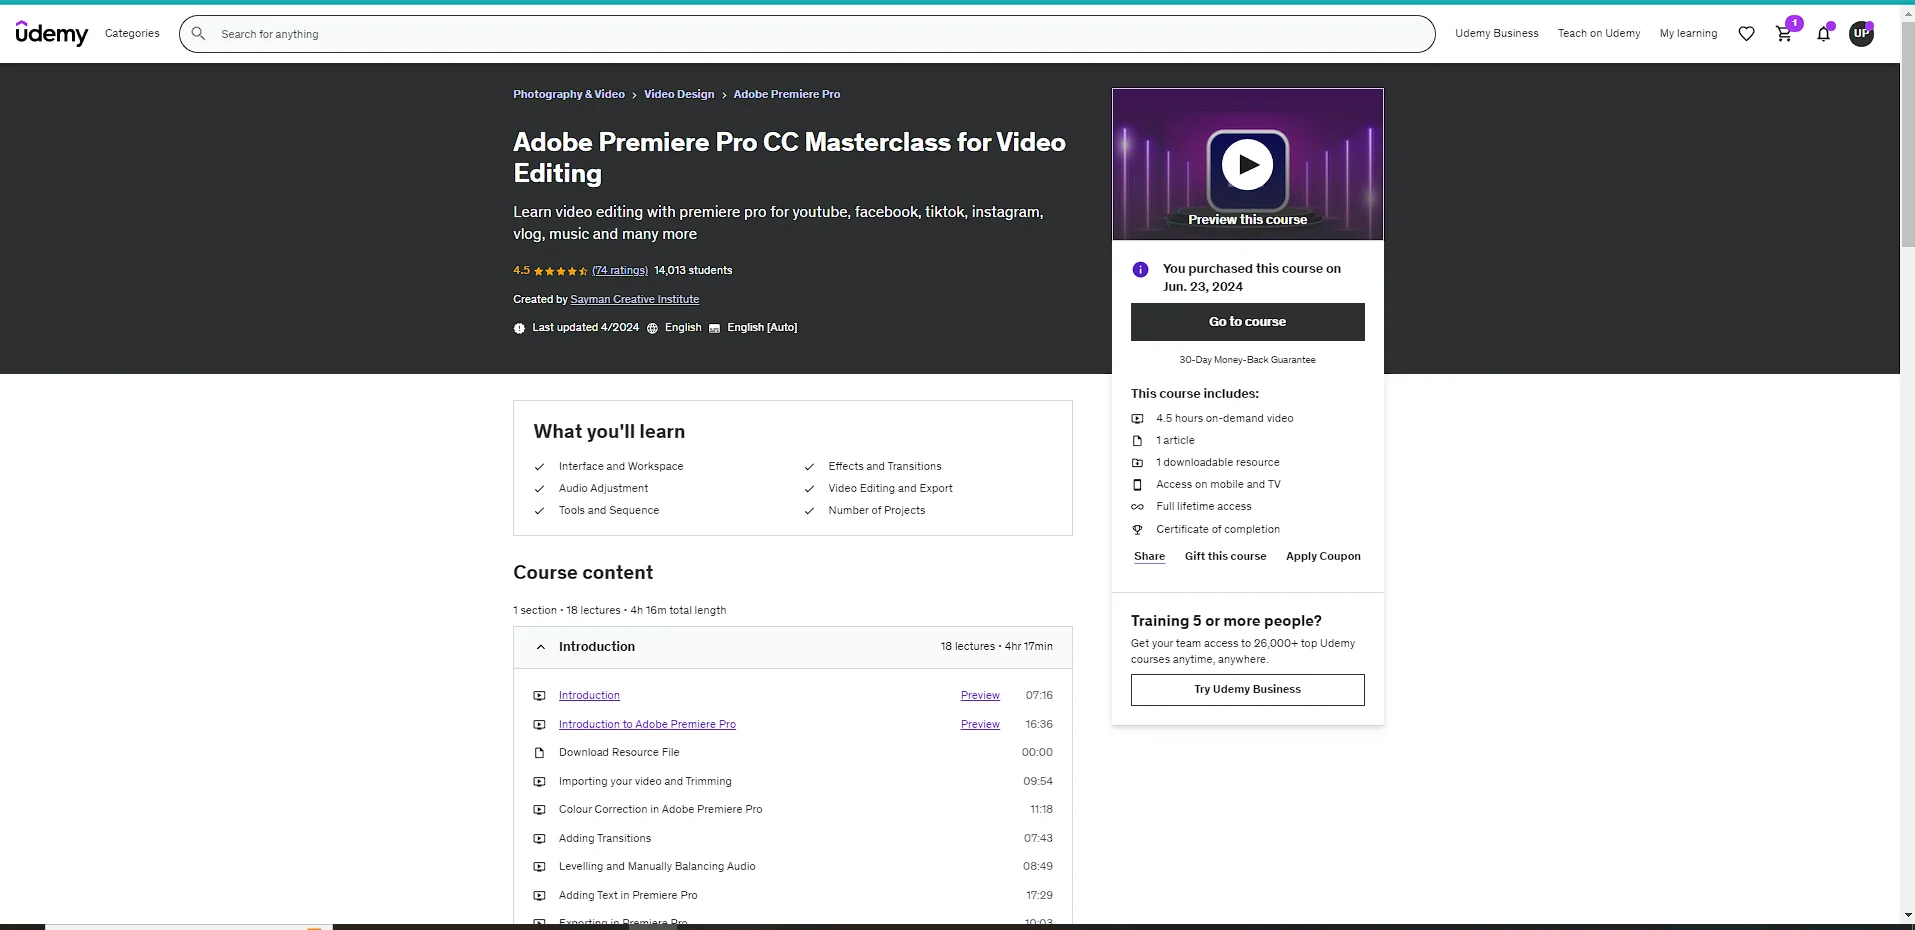Click the search for anything field

(807, 34)
